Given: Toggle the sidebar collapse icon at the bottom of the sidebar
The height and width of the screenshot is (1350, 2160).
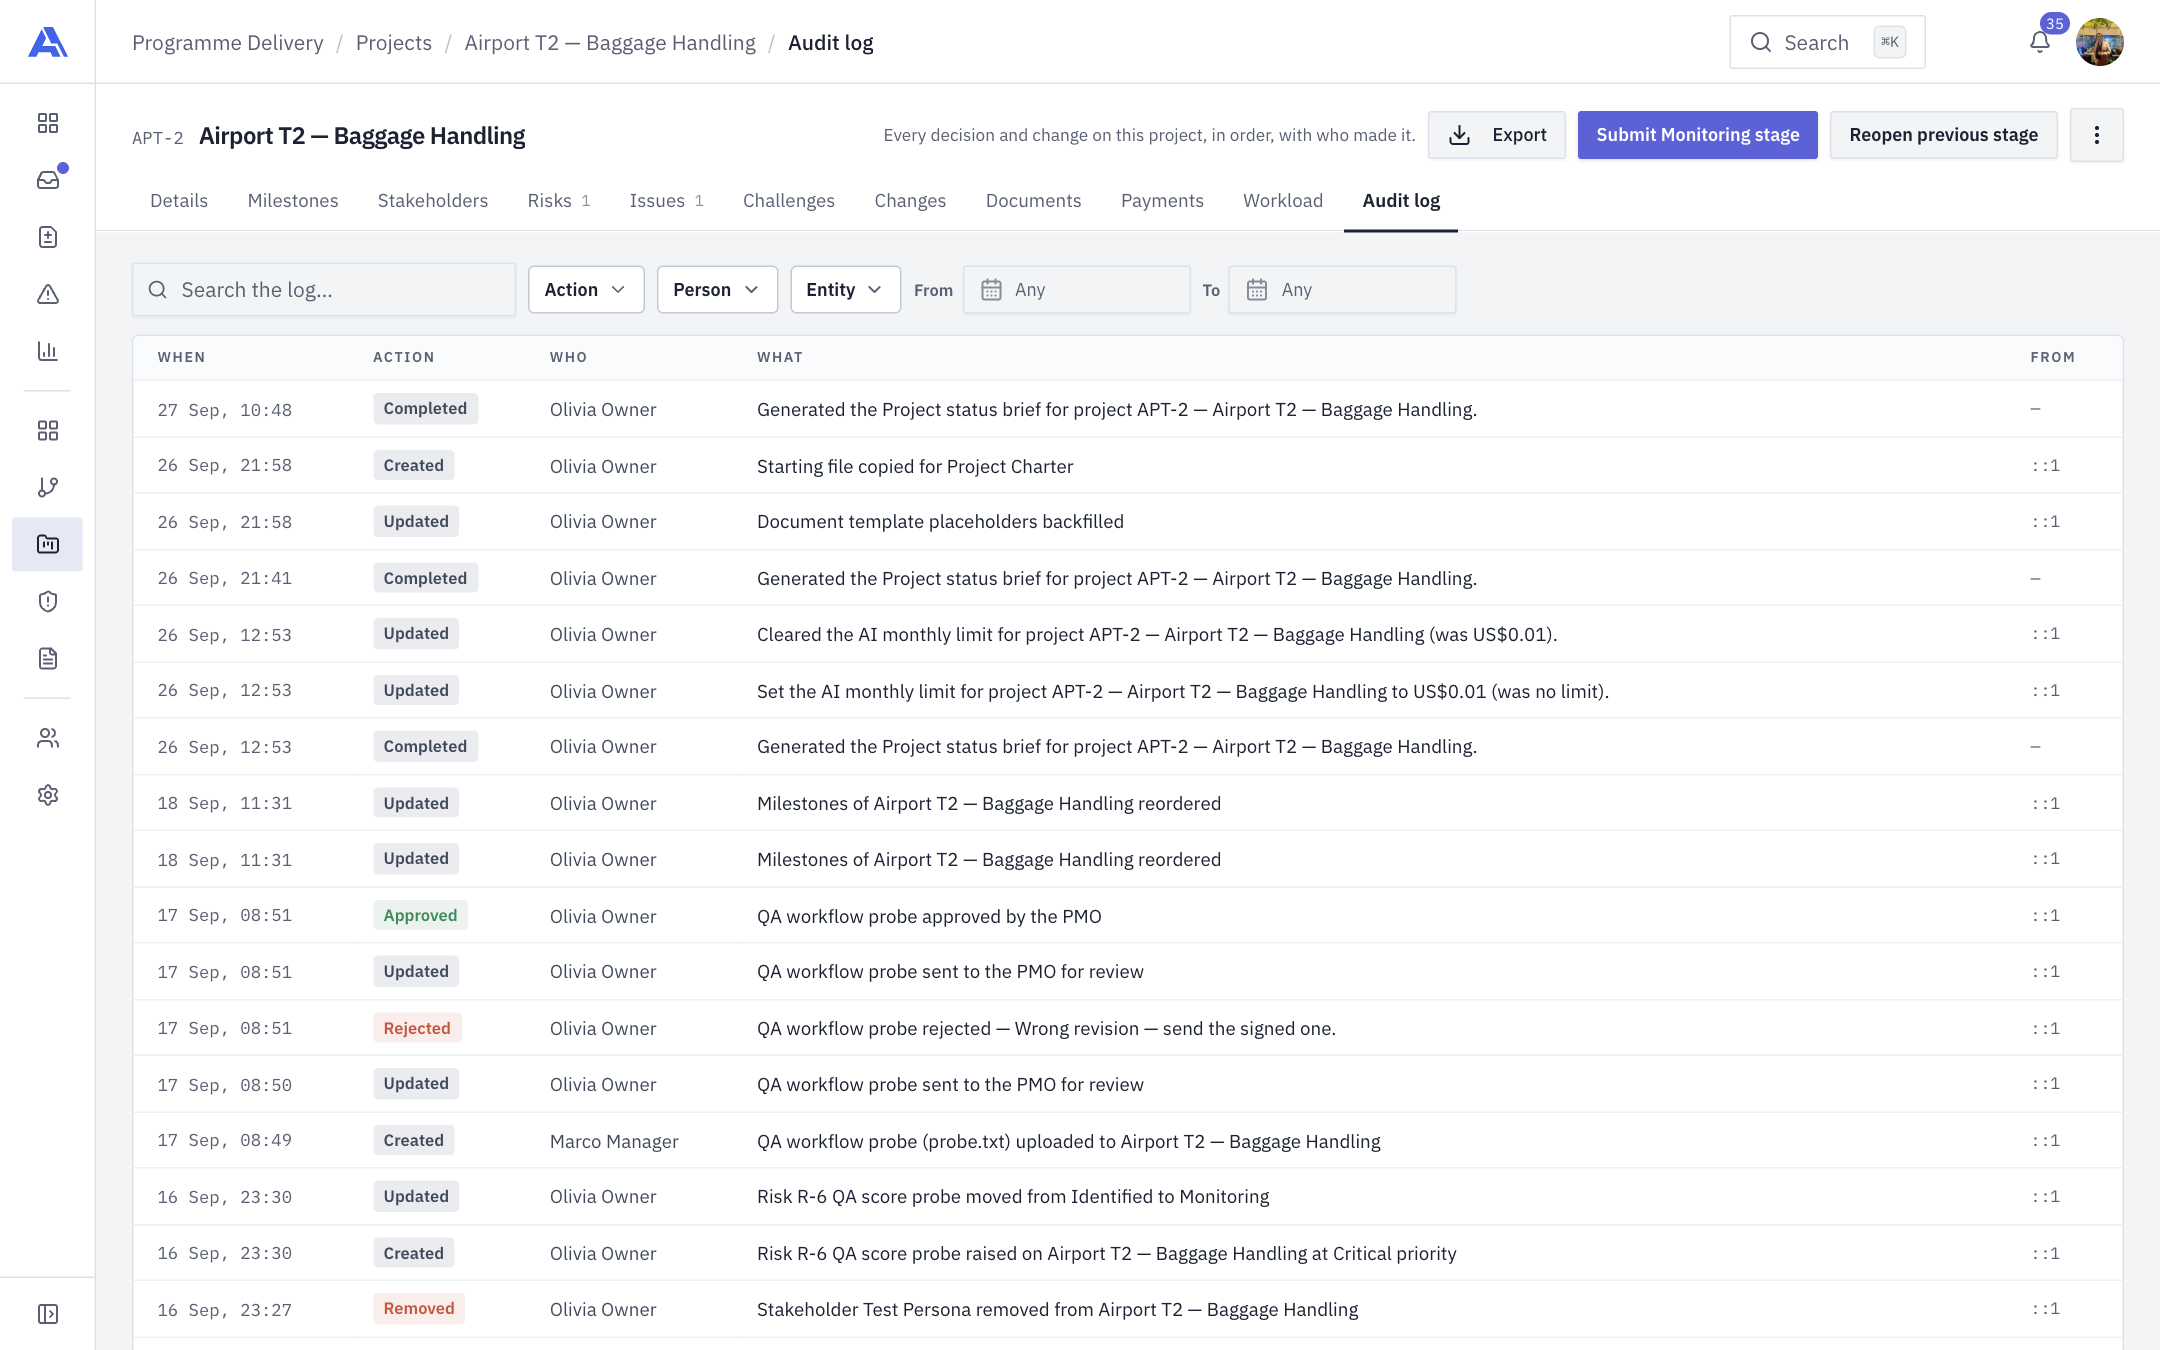Looking at the screenshot, I should tap(47, 1314).
